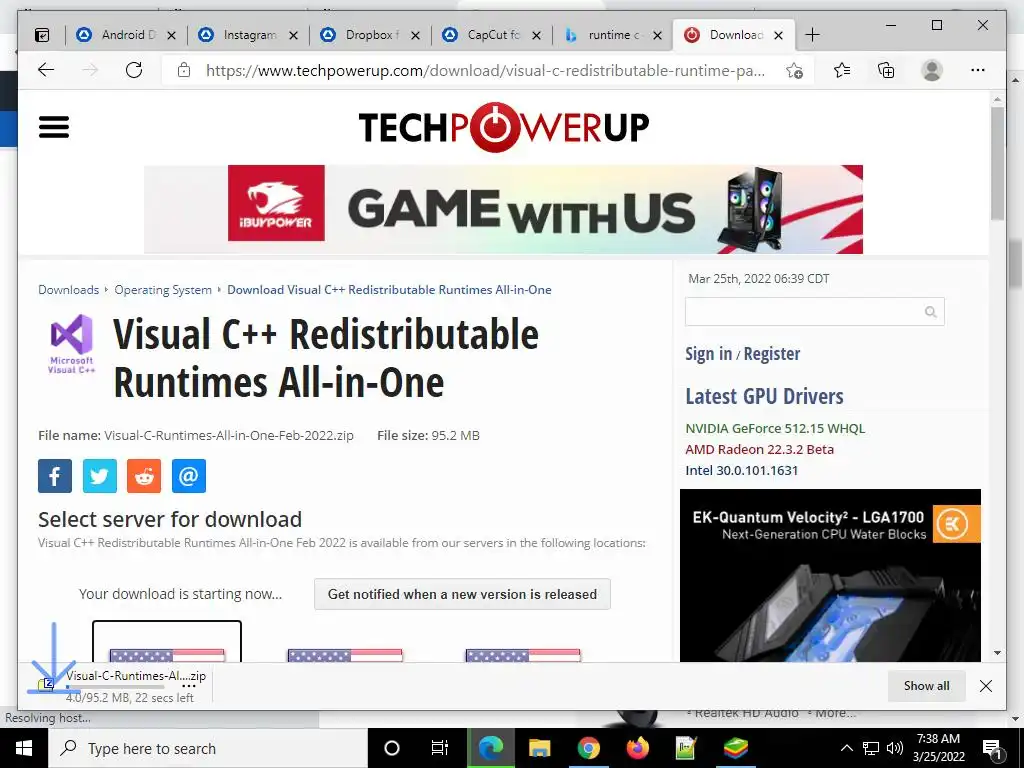Open BlueStacks from taskbar
The height and width of the screenshot is (768, 1024).
[x=735, y=748]
